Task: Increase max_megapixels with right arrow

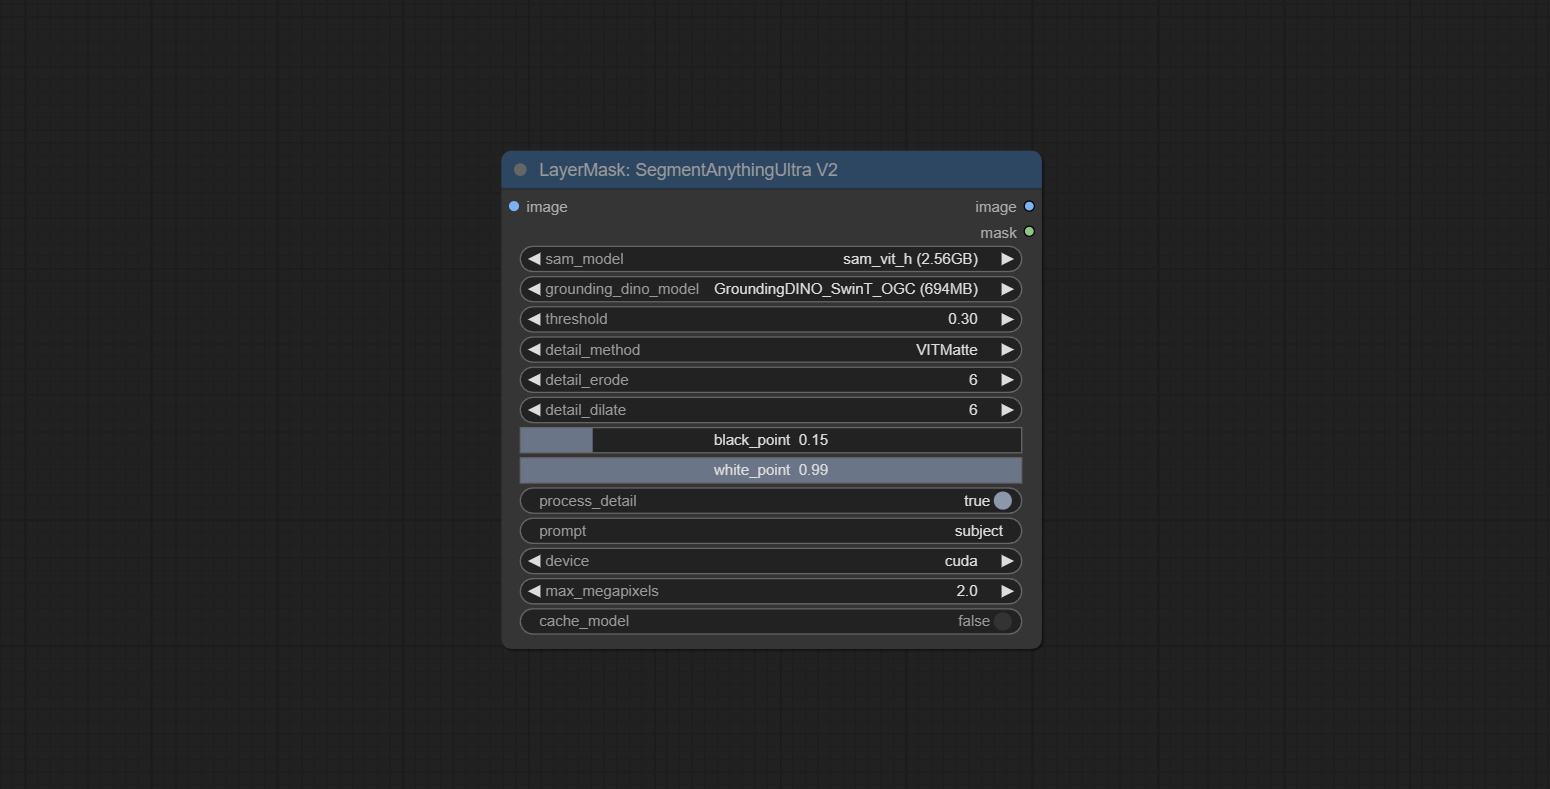Action: [1007, 591]
